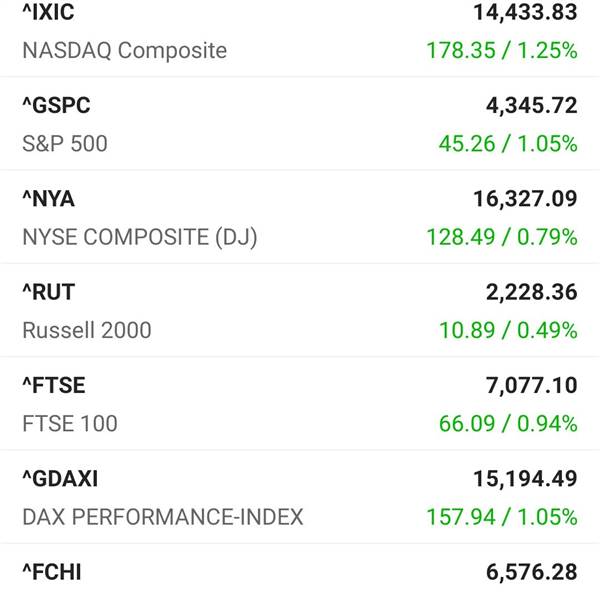Image resolution: width=600 pixels, height=600 pixels.
Task: Tap the 4,345.72 S&P price
Action: click(x=532, y=106)
